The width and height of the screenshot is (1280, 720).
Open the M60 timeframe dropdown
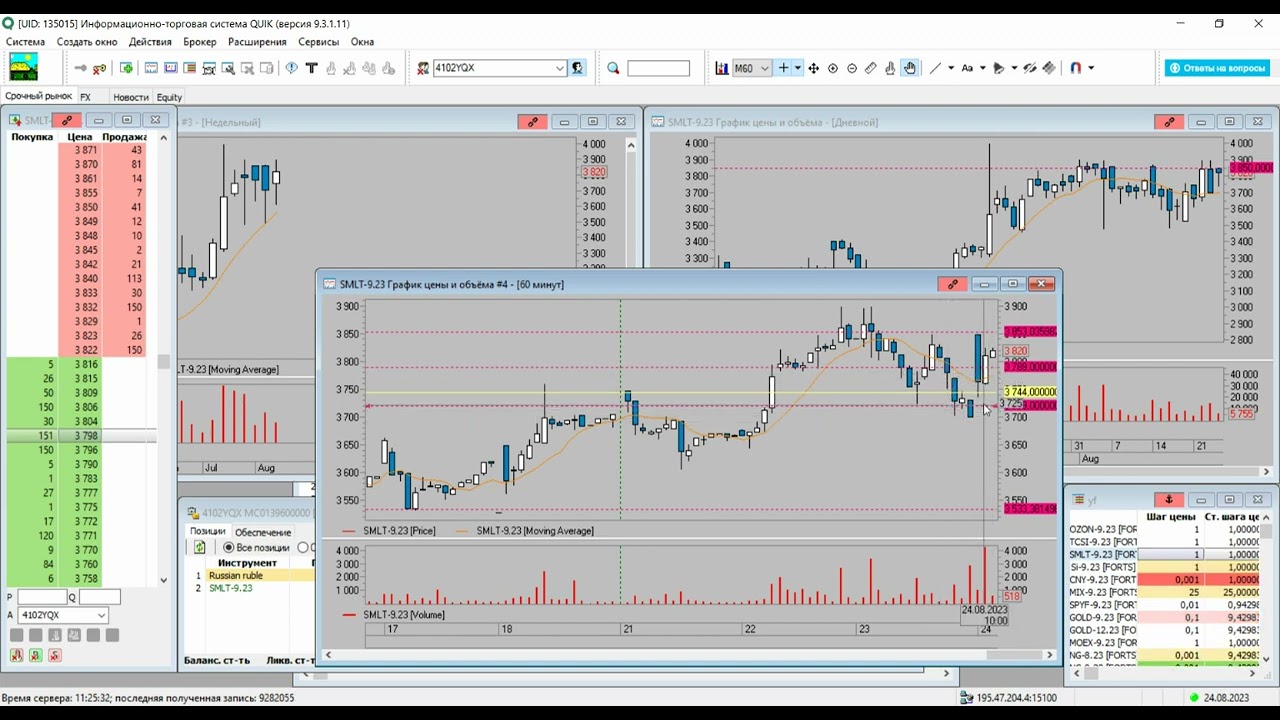point(765,68)
